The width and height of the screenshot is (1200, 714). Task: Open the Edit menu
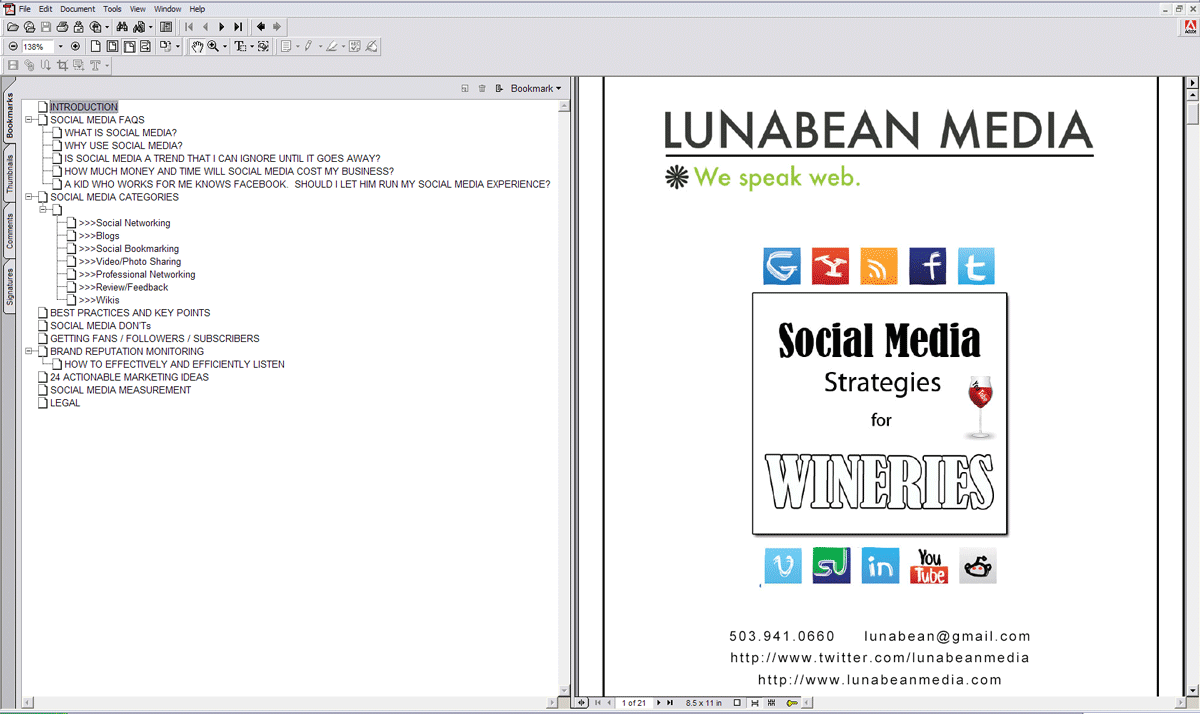point(46,9)
